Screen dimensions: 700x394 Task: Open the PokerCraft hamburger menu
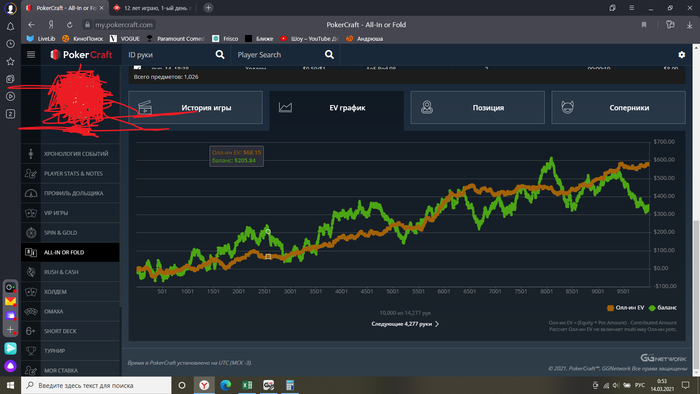31,54
